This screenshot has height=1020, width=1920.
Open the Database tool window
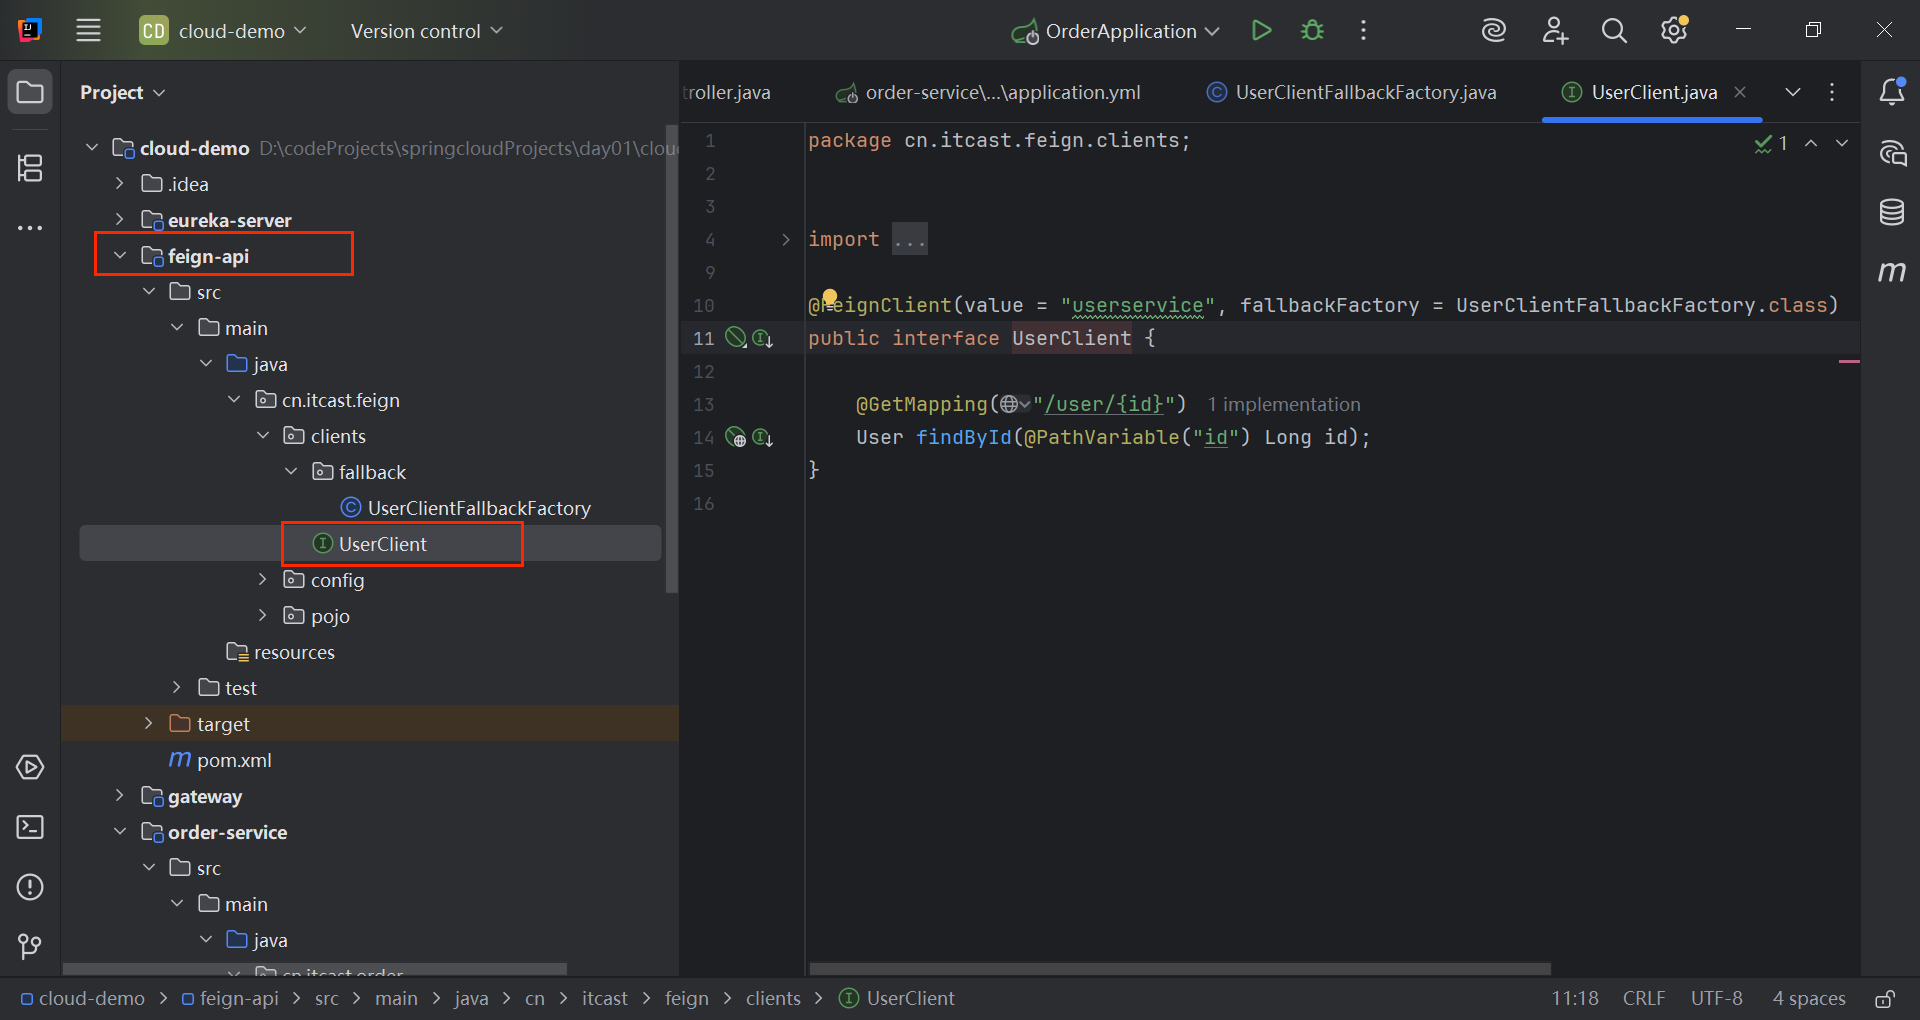[x=1891, y=212]
